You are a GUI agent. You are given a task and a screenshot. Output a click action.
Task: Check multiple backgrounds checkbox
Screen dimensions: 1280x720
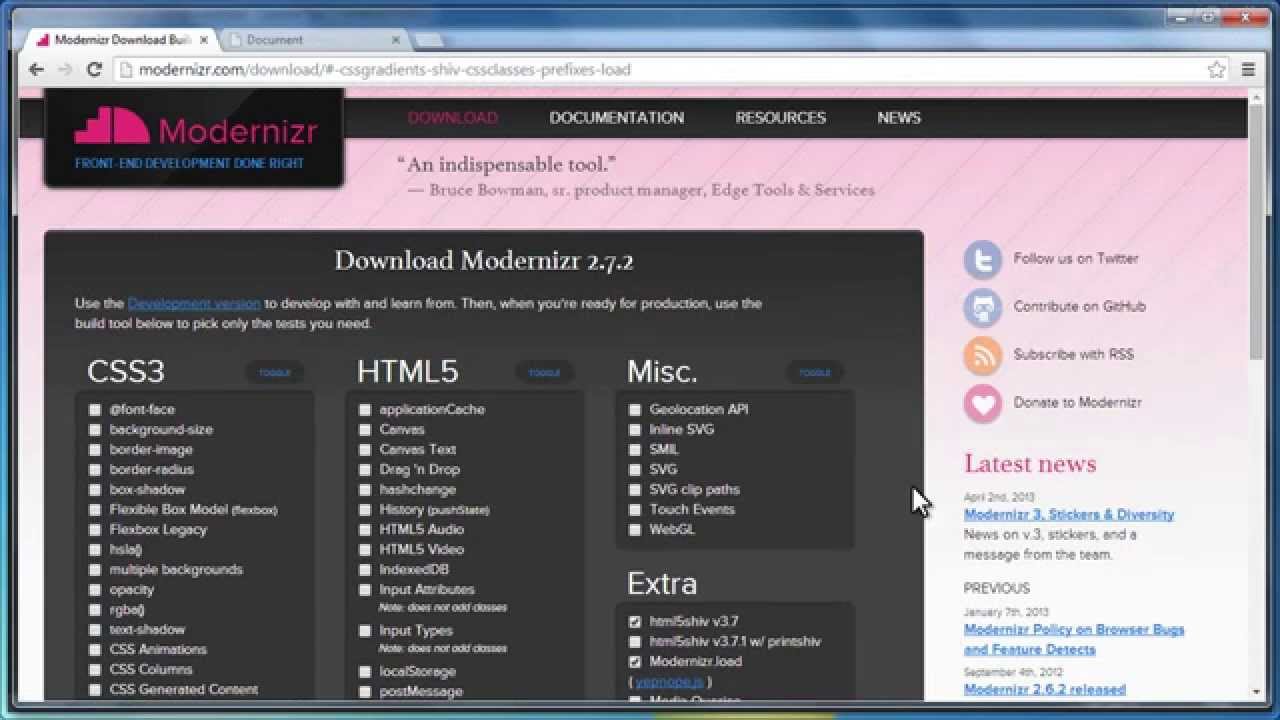pos(95,570)
